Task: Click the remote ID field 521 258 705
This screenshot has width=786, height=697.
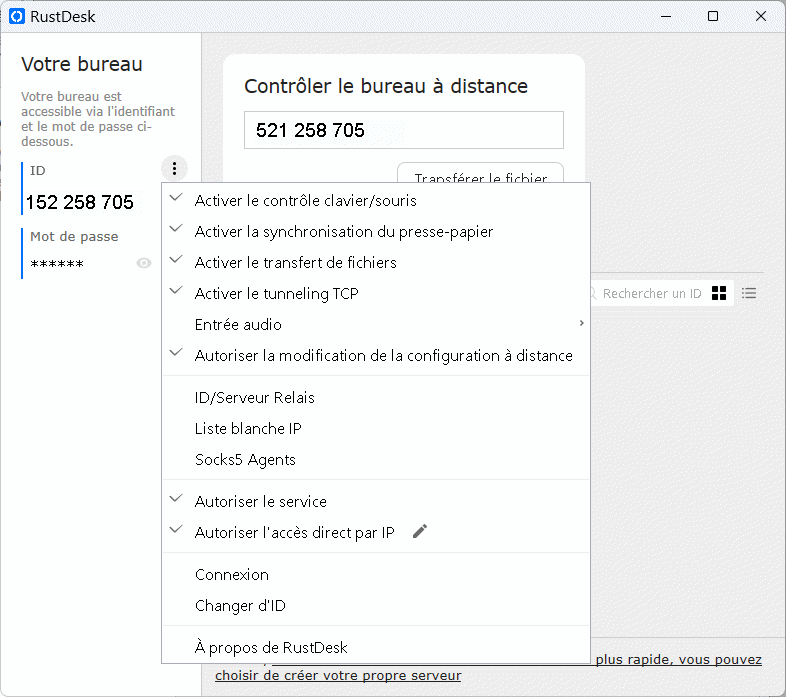Action: click(404, 130)
